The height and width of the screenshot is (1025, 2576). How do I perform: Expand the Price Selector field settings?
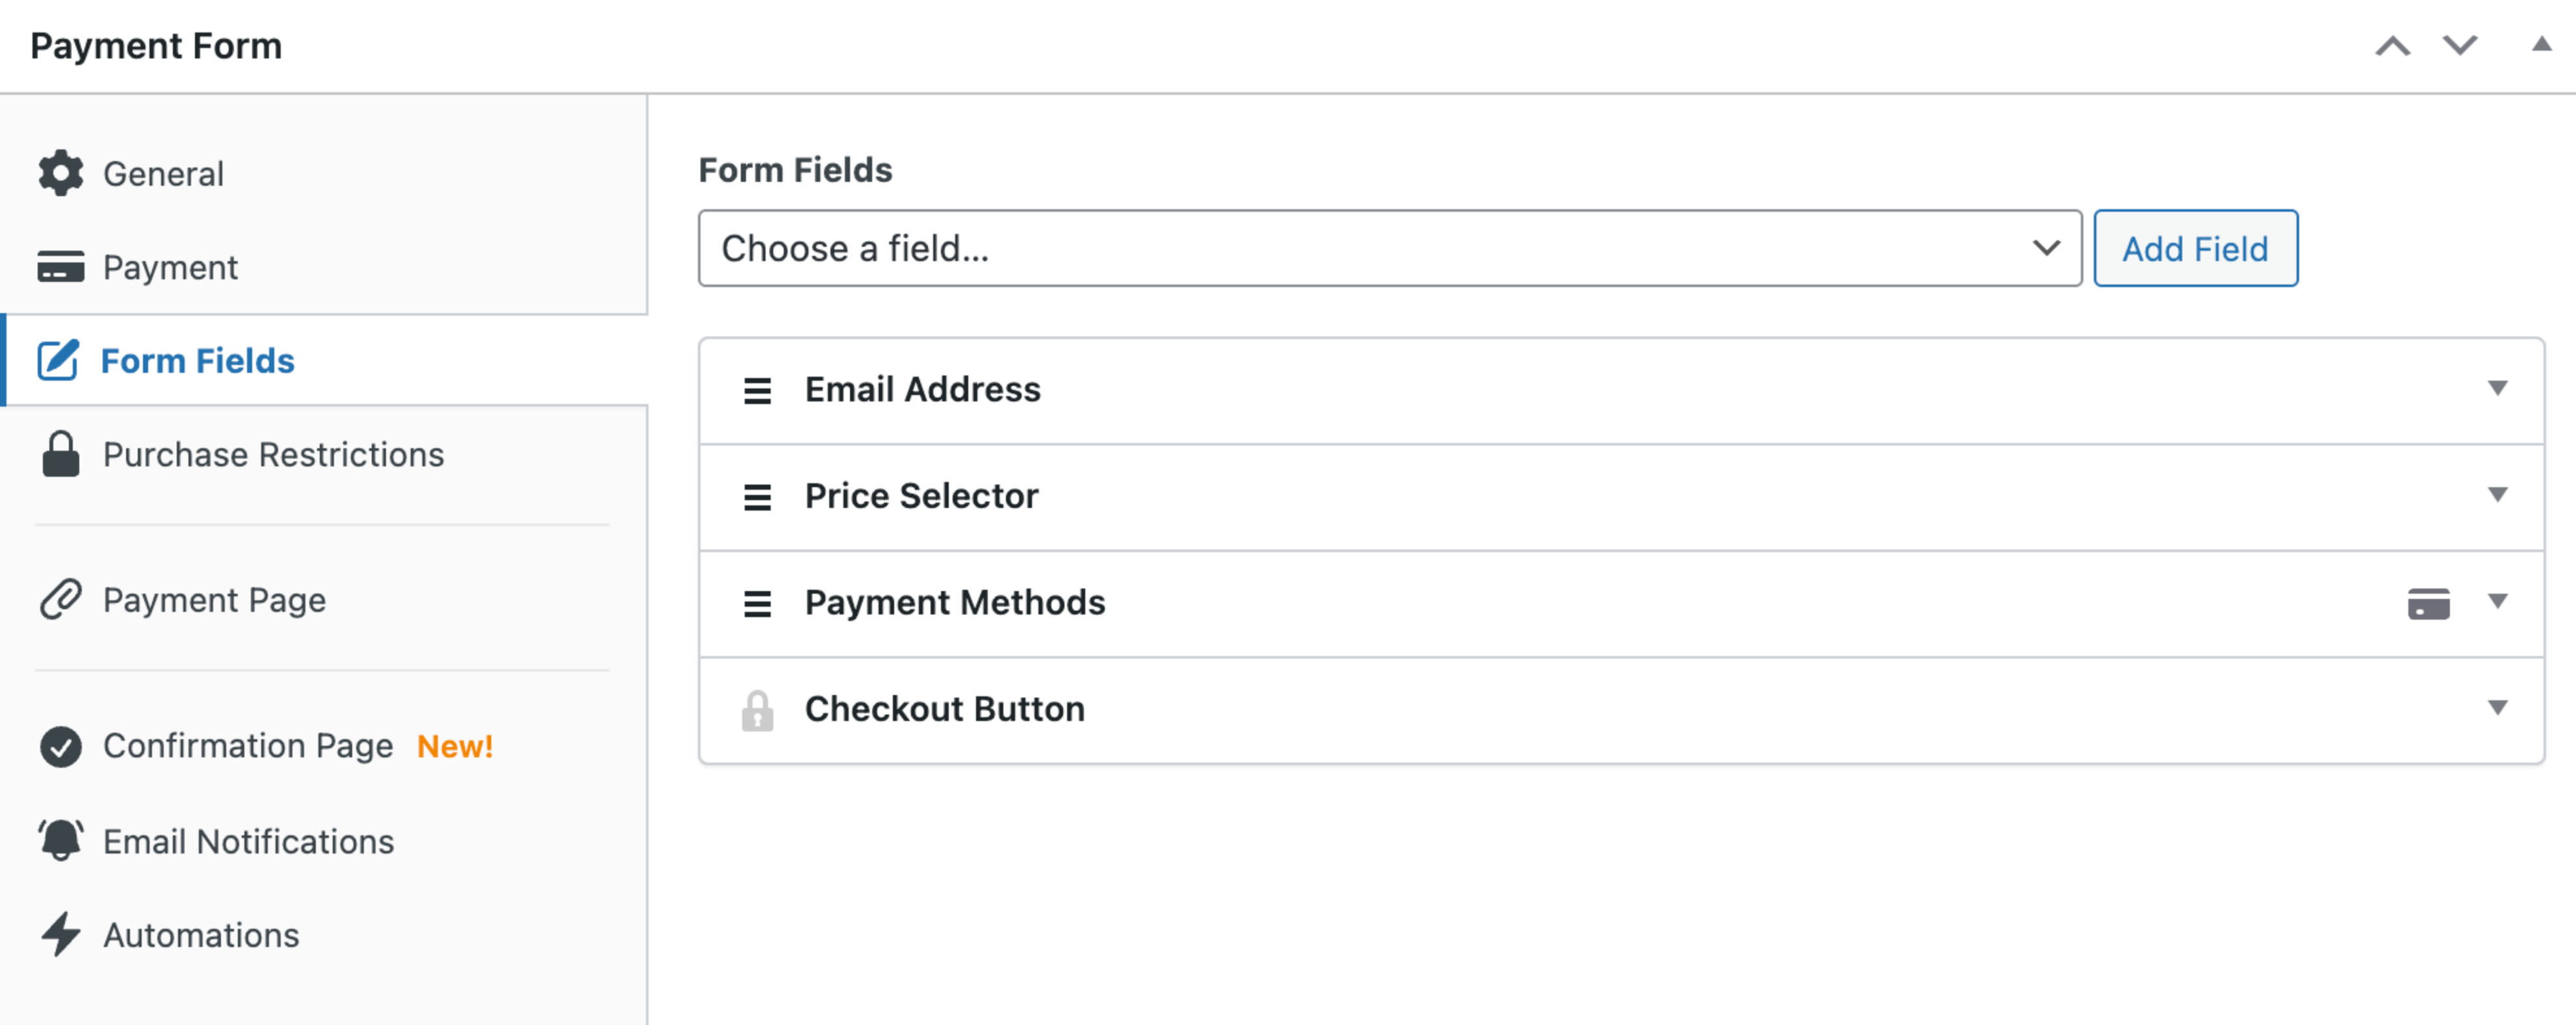2497,495
